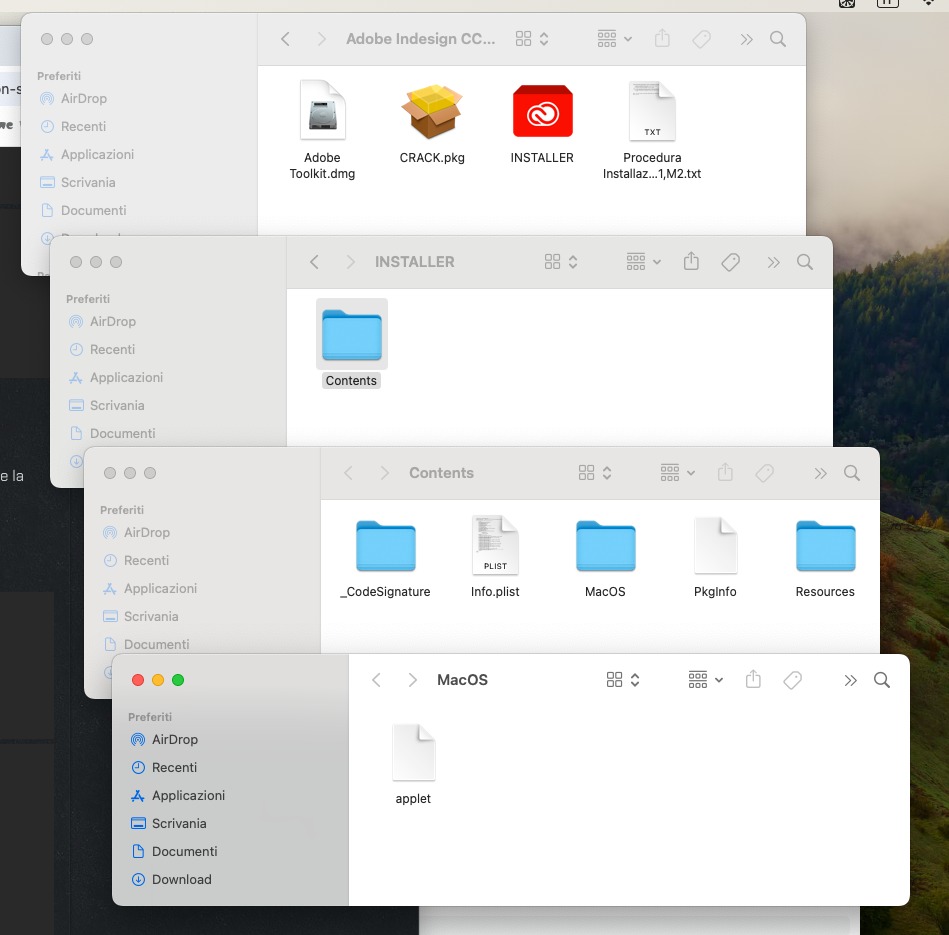Click tag icon in Contents window toolbar
Image resolution: width=949 pixels, height=935 pixels.
(x=764, y=473)
